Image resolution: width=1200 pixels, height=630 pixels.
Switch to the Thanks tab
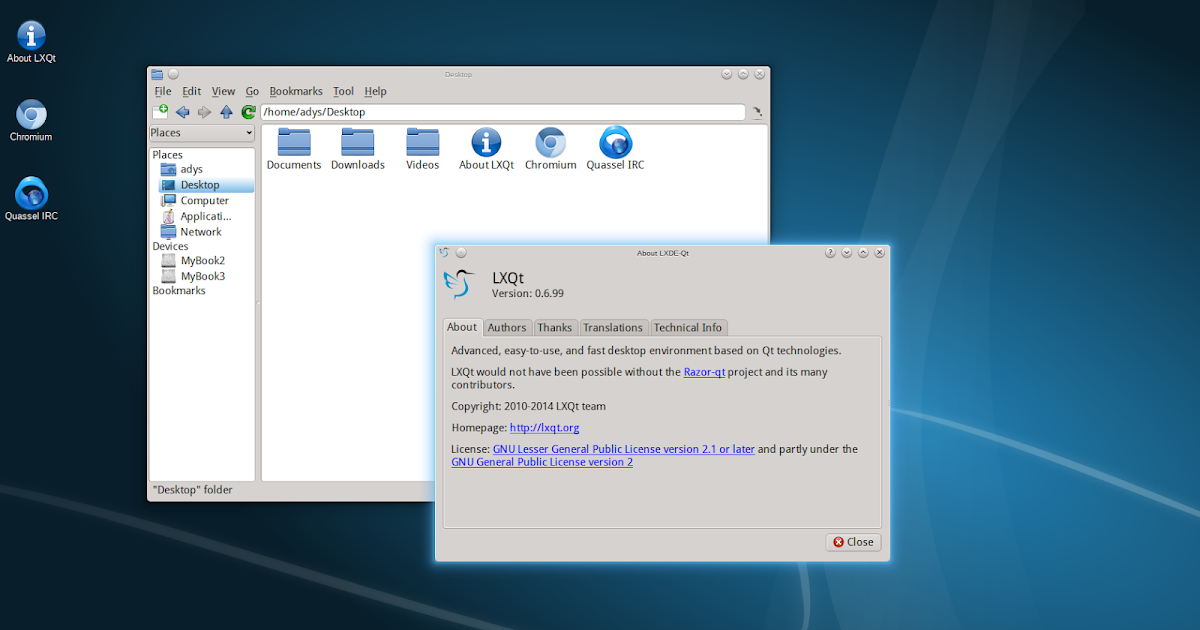tap(554, 328)
